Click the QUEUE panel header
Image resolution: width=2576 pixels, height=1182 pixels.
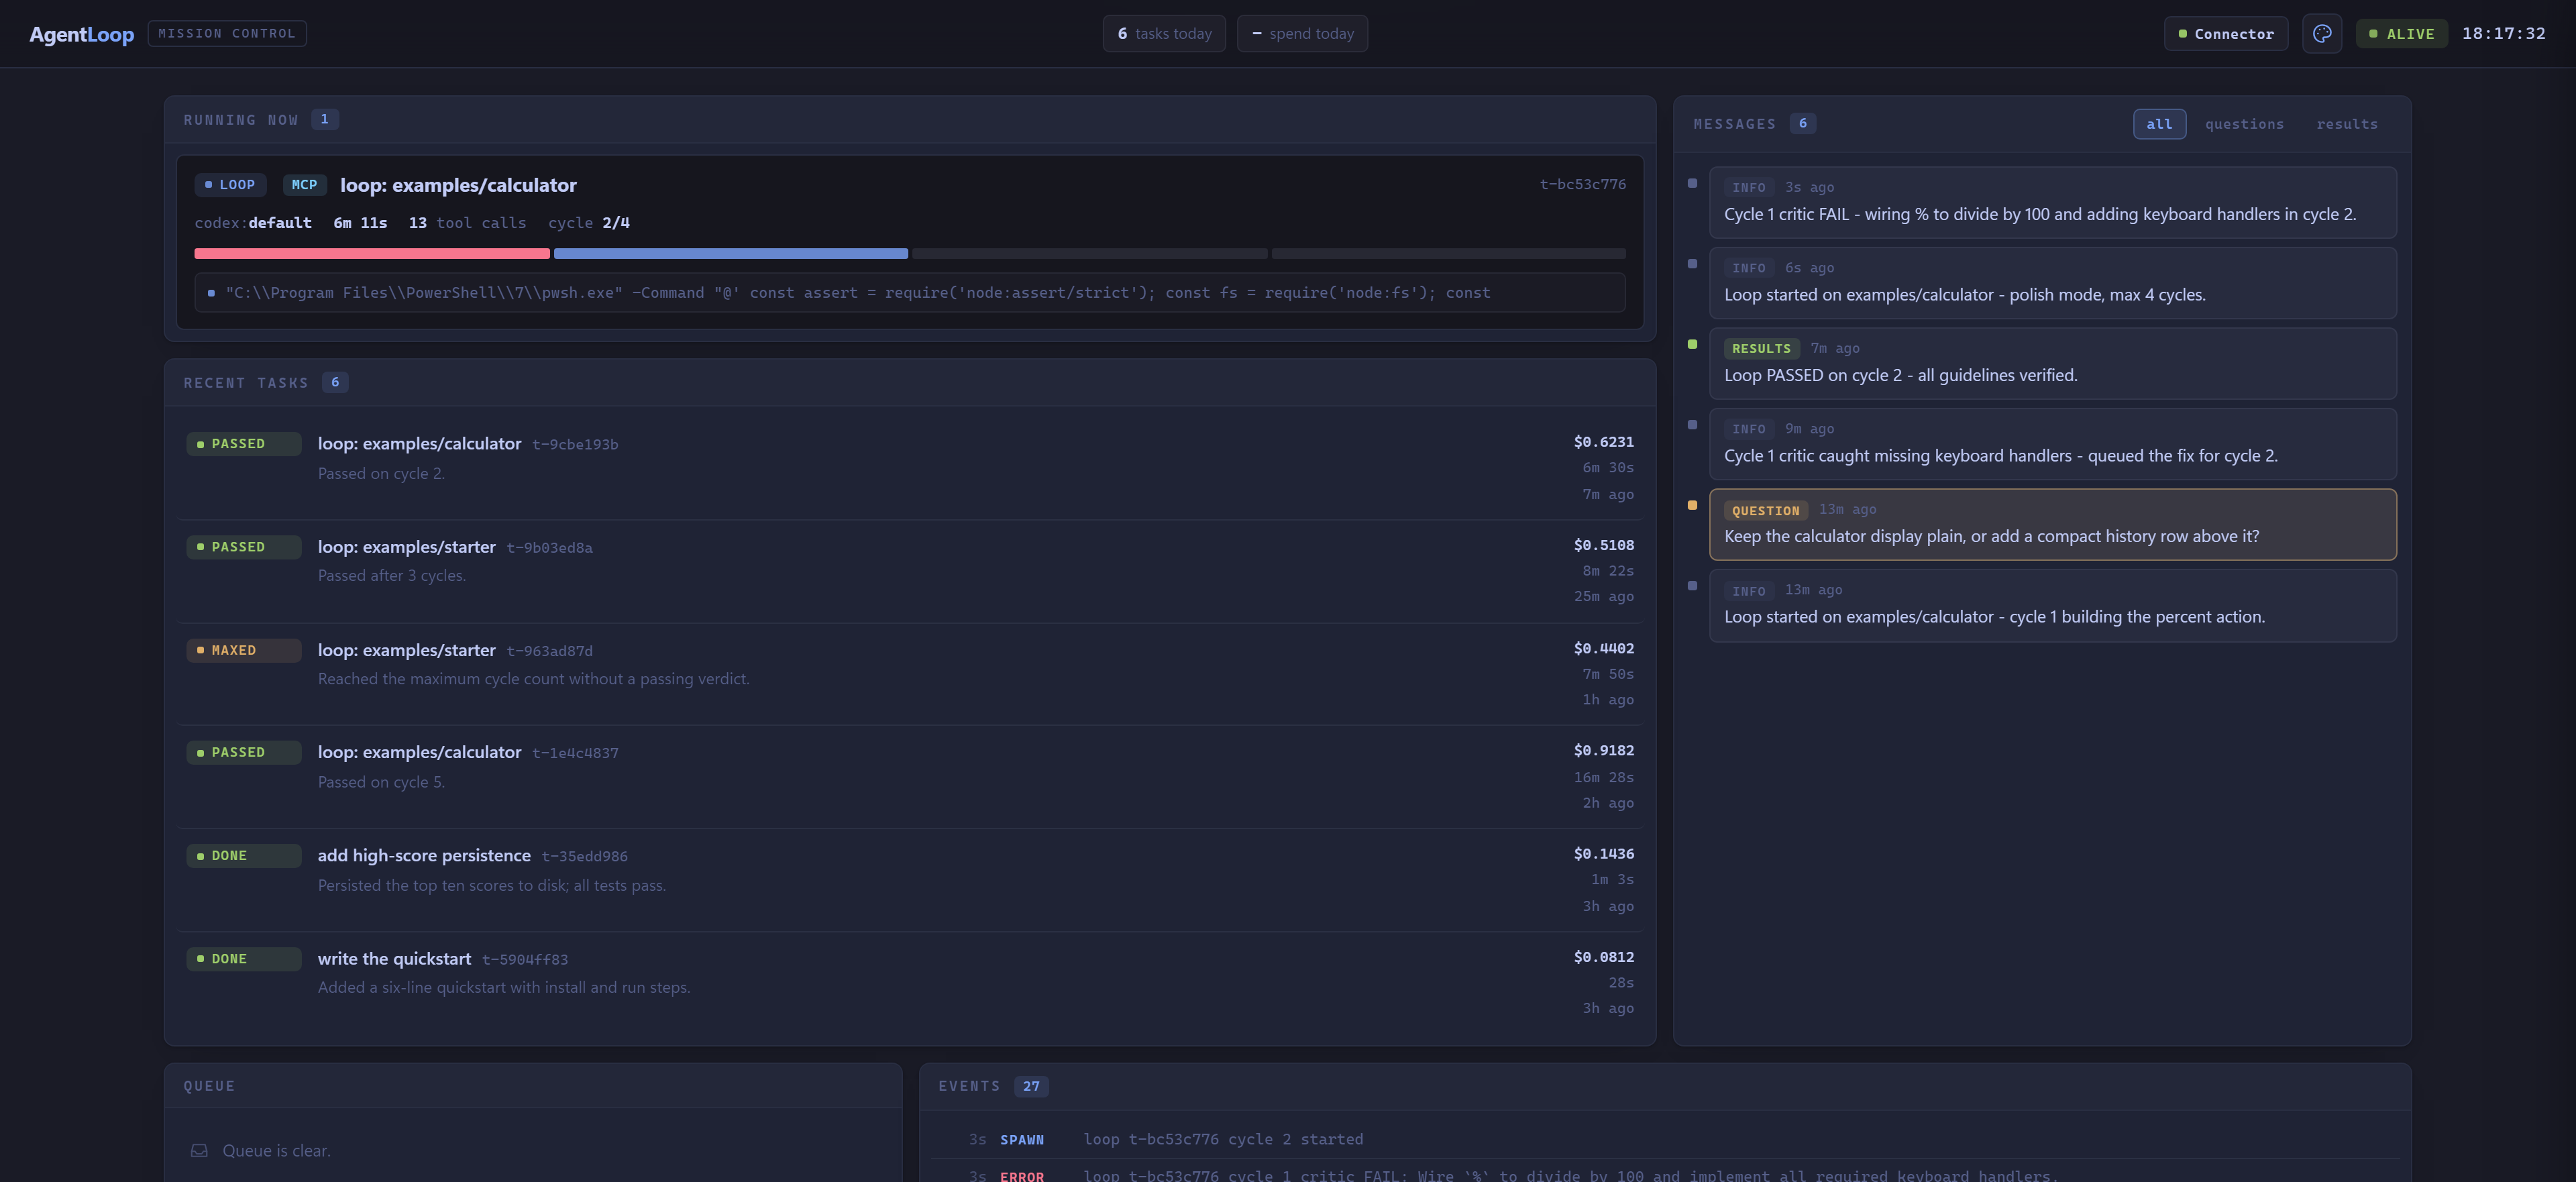click(x=533, y=1087)
